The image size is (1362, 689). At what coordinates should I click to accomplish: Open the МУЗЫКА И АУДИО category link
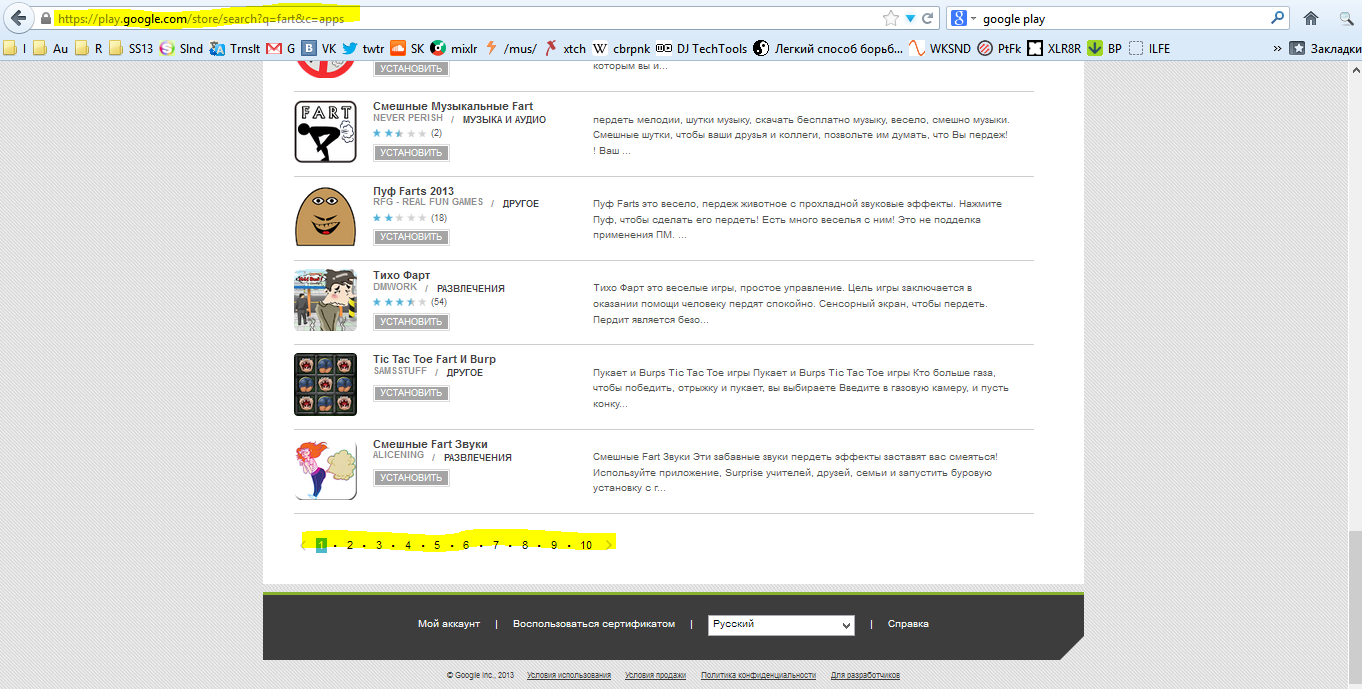pos(504,120)
